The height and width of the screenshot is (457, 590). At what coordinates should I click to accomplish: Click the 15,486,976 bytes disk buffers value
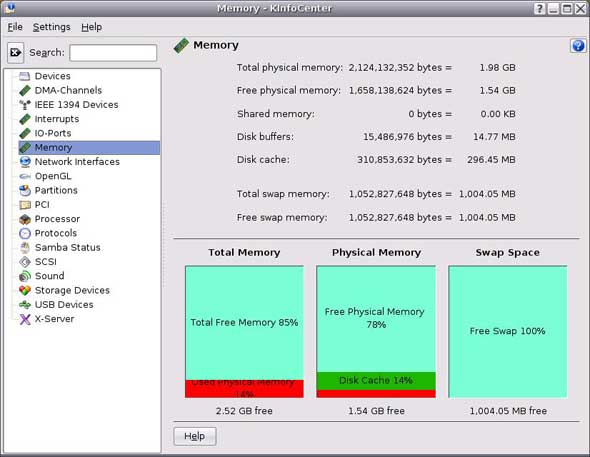402,137
